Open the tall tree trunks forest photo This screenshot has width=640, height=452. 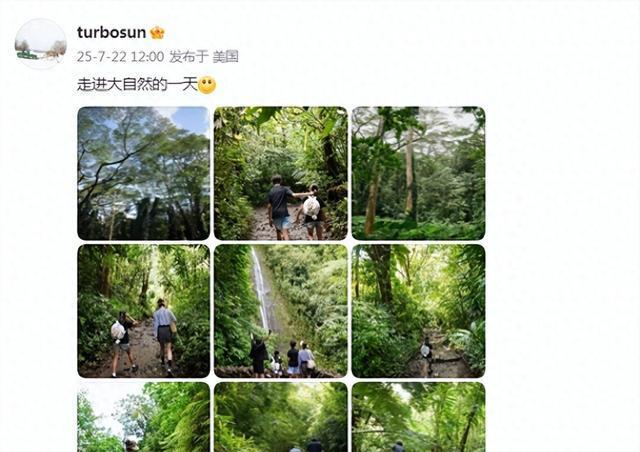tap(418, 173)
